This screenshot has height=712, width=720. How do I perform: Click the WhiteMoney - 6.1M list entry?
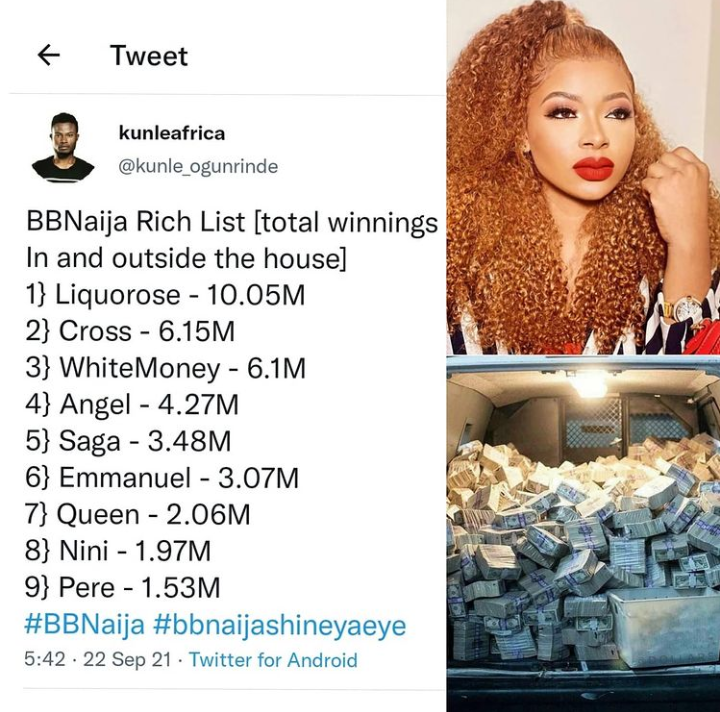click(165, 368)
